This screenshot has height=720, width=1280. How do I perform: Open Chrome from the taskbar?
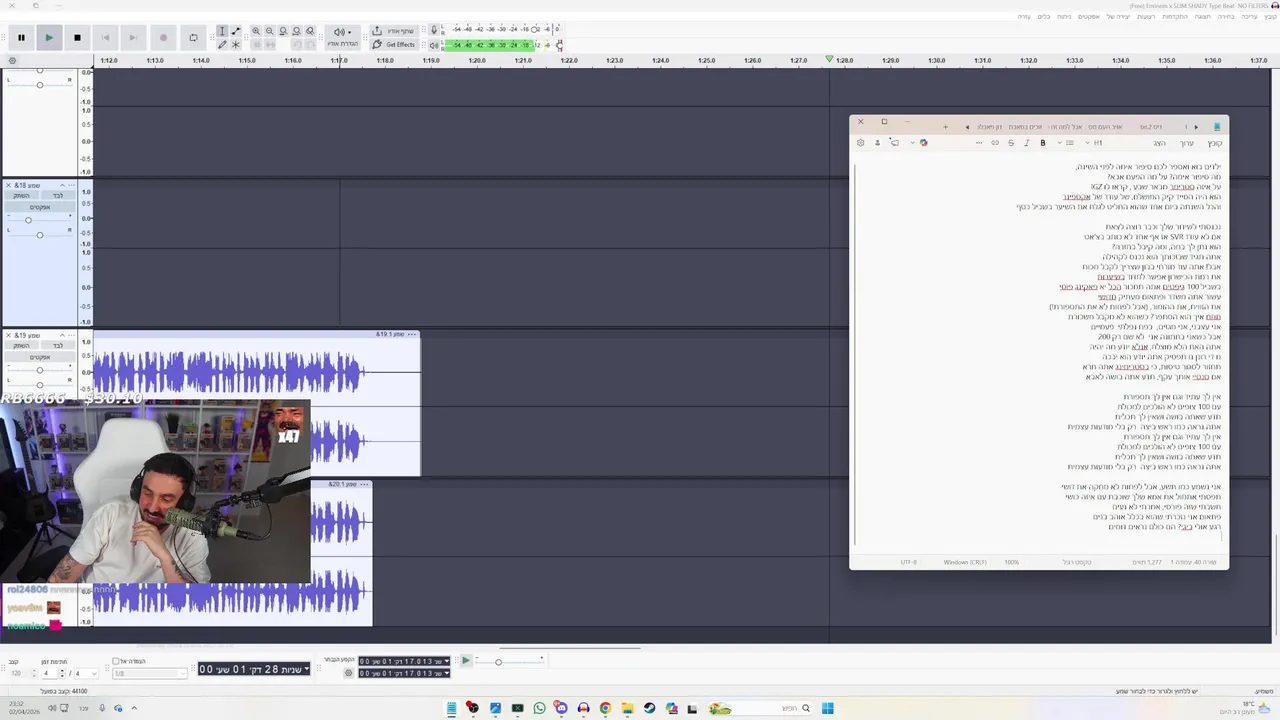[605, 708]
